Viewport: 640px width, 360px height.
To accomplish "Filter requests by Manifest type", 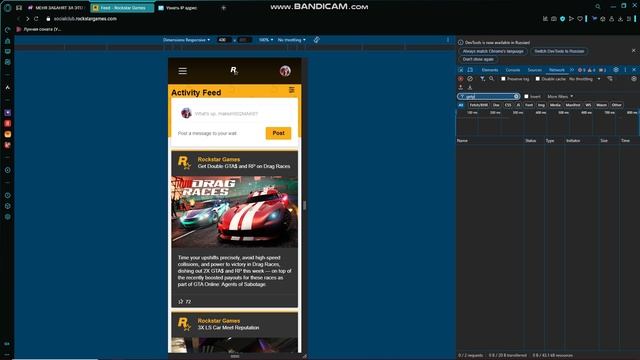I will pos(573,105).
